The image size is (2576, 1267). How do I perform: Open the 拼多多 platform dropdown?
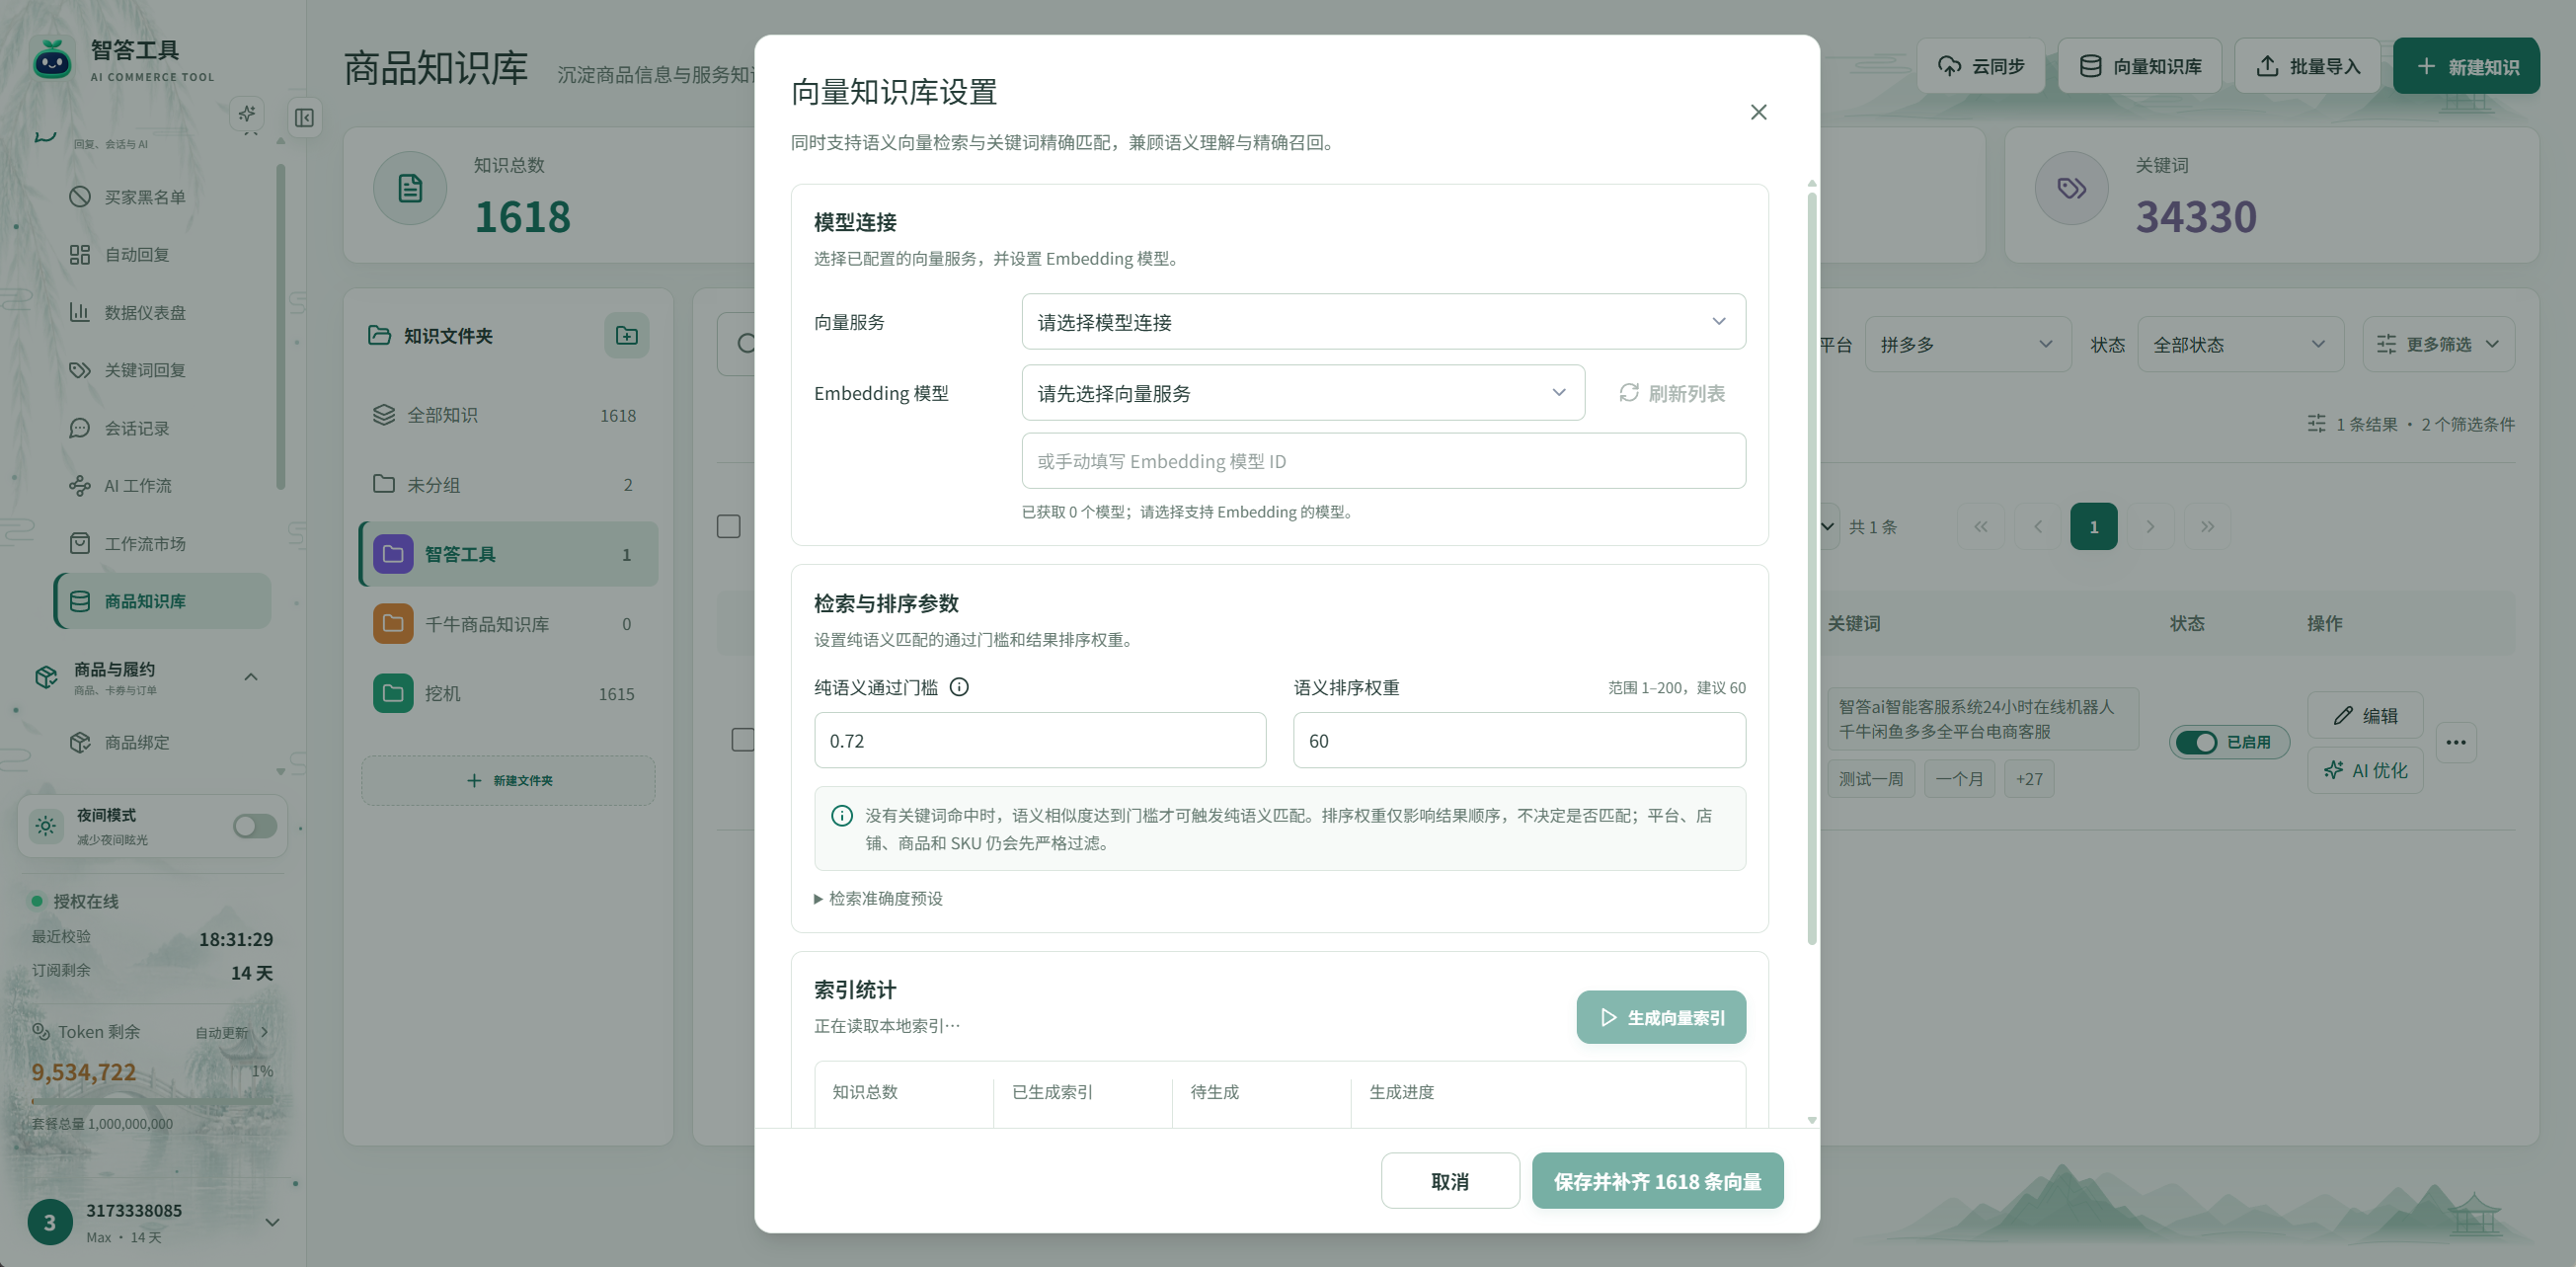[1967, 344]
